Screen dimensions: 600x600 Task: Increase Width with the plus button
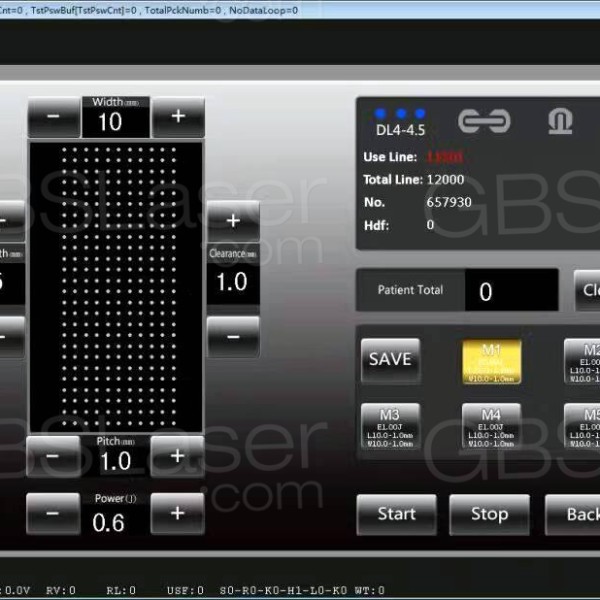[x=178, y=117]
